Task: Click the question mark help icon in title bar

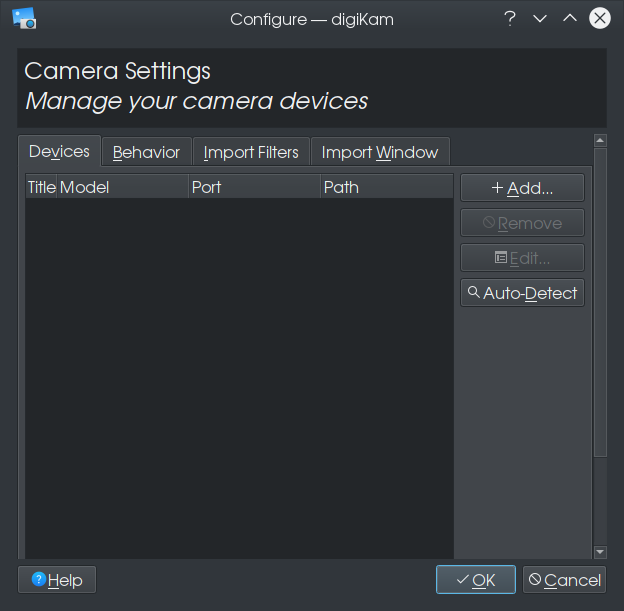Action: point(510,19)
